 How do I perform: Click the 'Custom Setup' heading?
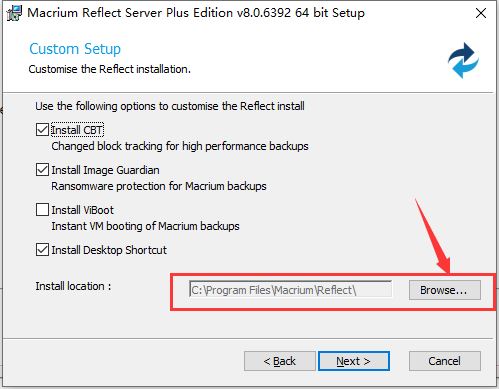click(x=75, y=49)
